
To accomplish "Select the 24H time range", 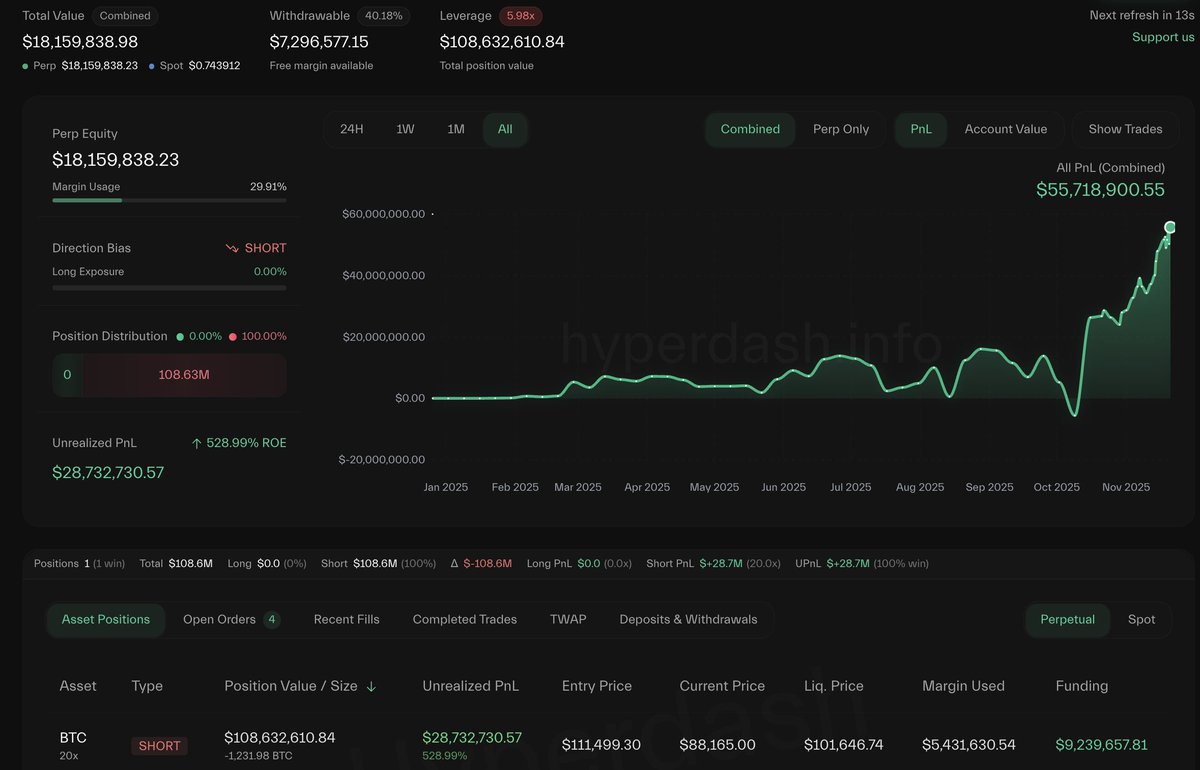I will tap(351, 129).
